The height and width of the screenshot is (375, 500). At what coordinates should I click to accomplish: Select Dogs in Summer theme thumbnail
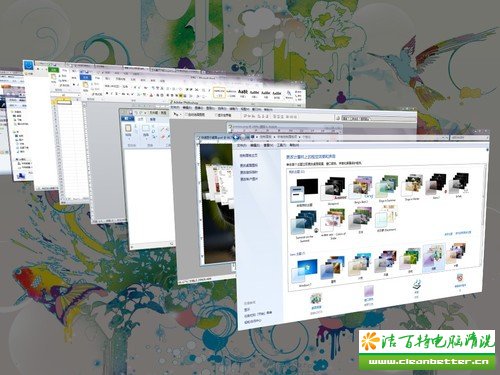(387, 187)
